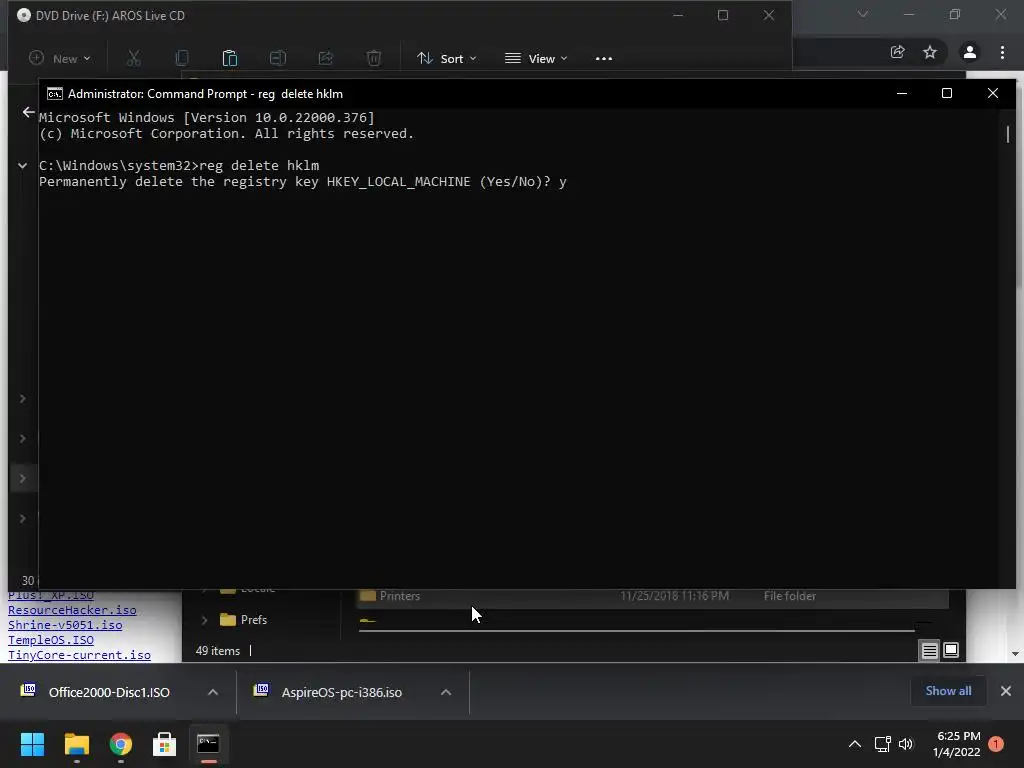Close the Chrome downloads bar
This screenshot has width=1024, height=768.
tap(1006, 691)
